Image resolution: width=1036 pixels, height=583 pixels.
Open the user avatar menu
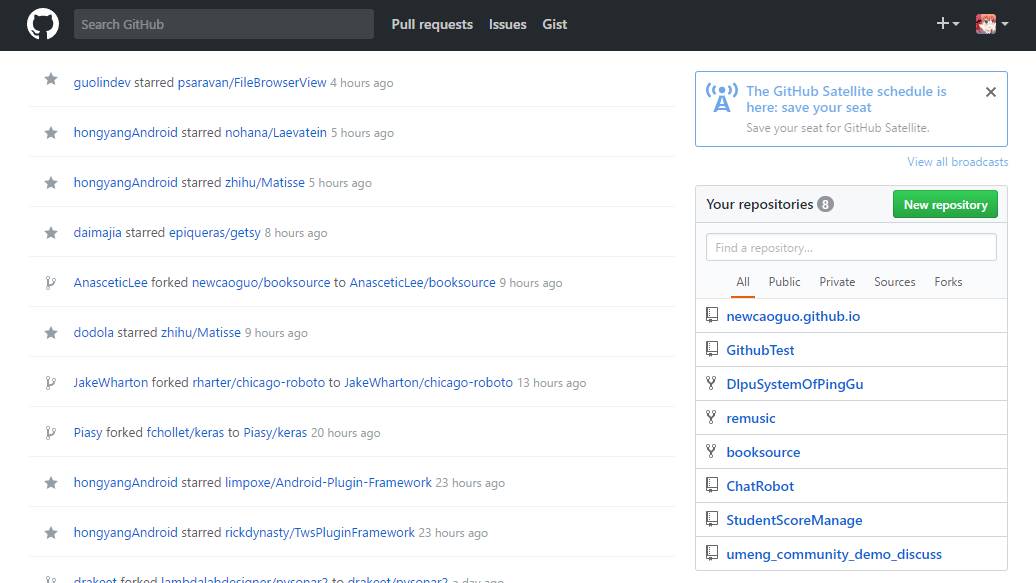tap(992, 24)
